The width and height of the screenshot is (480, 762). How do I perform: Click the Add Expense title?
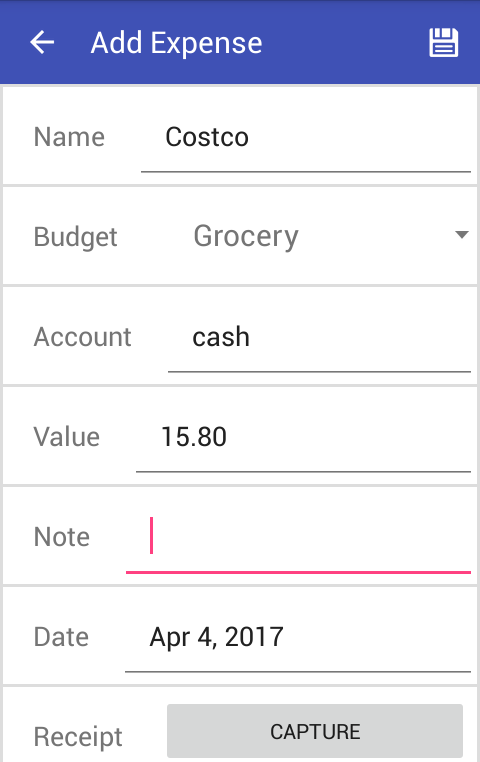click(x=176, y=43)
